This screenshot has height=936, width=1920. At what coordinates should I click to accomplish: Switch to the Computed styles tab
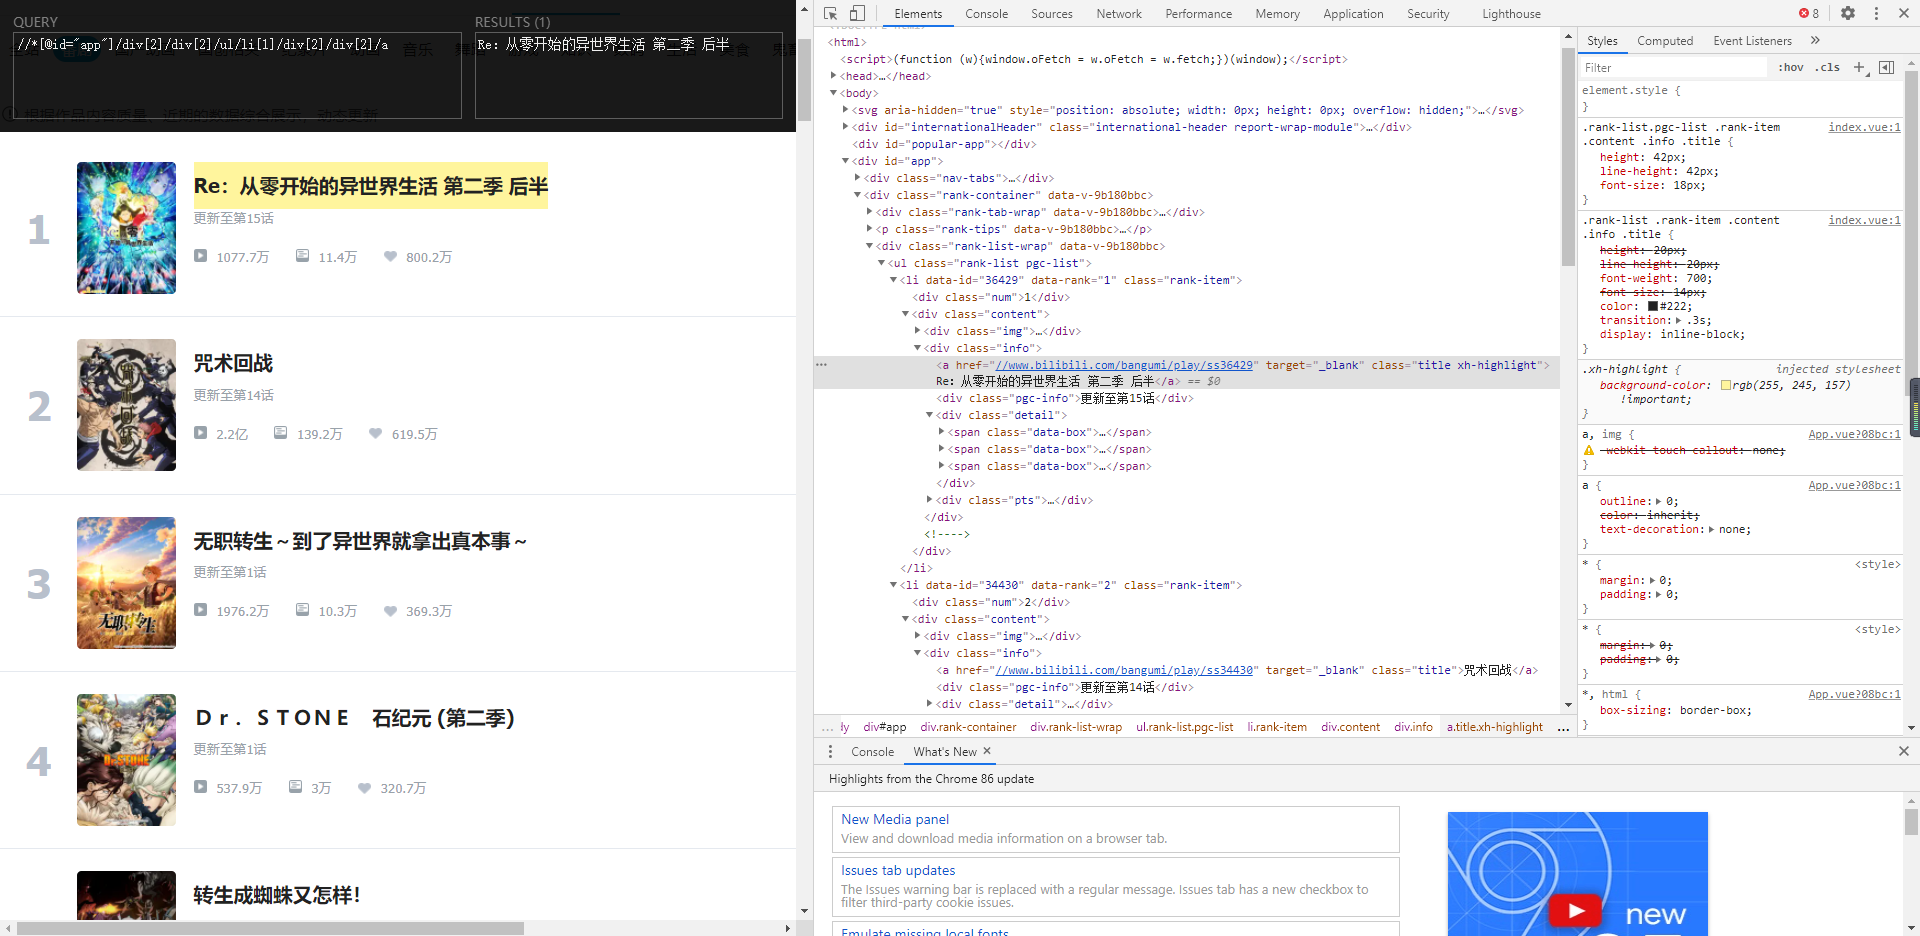tap(1665, 41)
